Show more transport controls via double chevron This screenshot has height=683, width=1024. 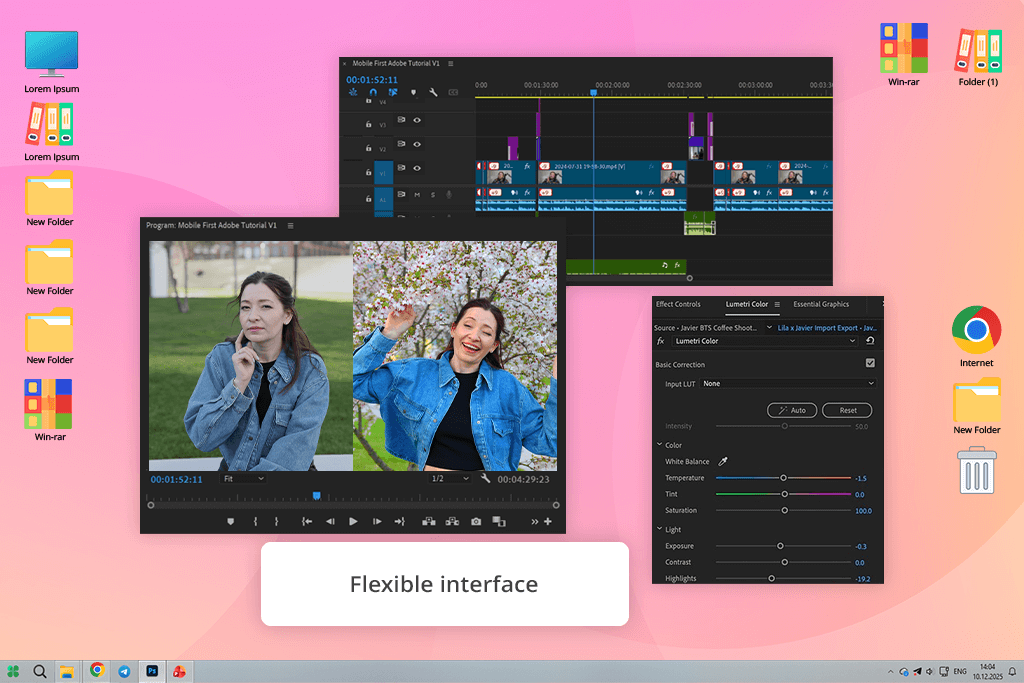click(x=535, y=522)
